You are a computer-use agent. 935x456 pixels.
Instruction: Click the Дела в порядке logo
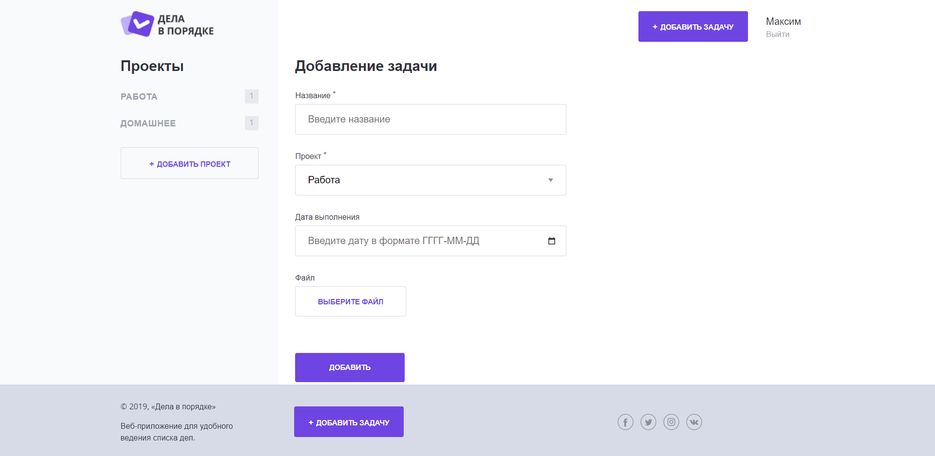167,24
